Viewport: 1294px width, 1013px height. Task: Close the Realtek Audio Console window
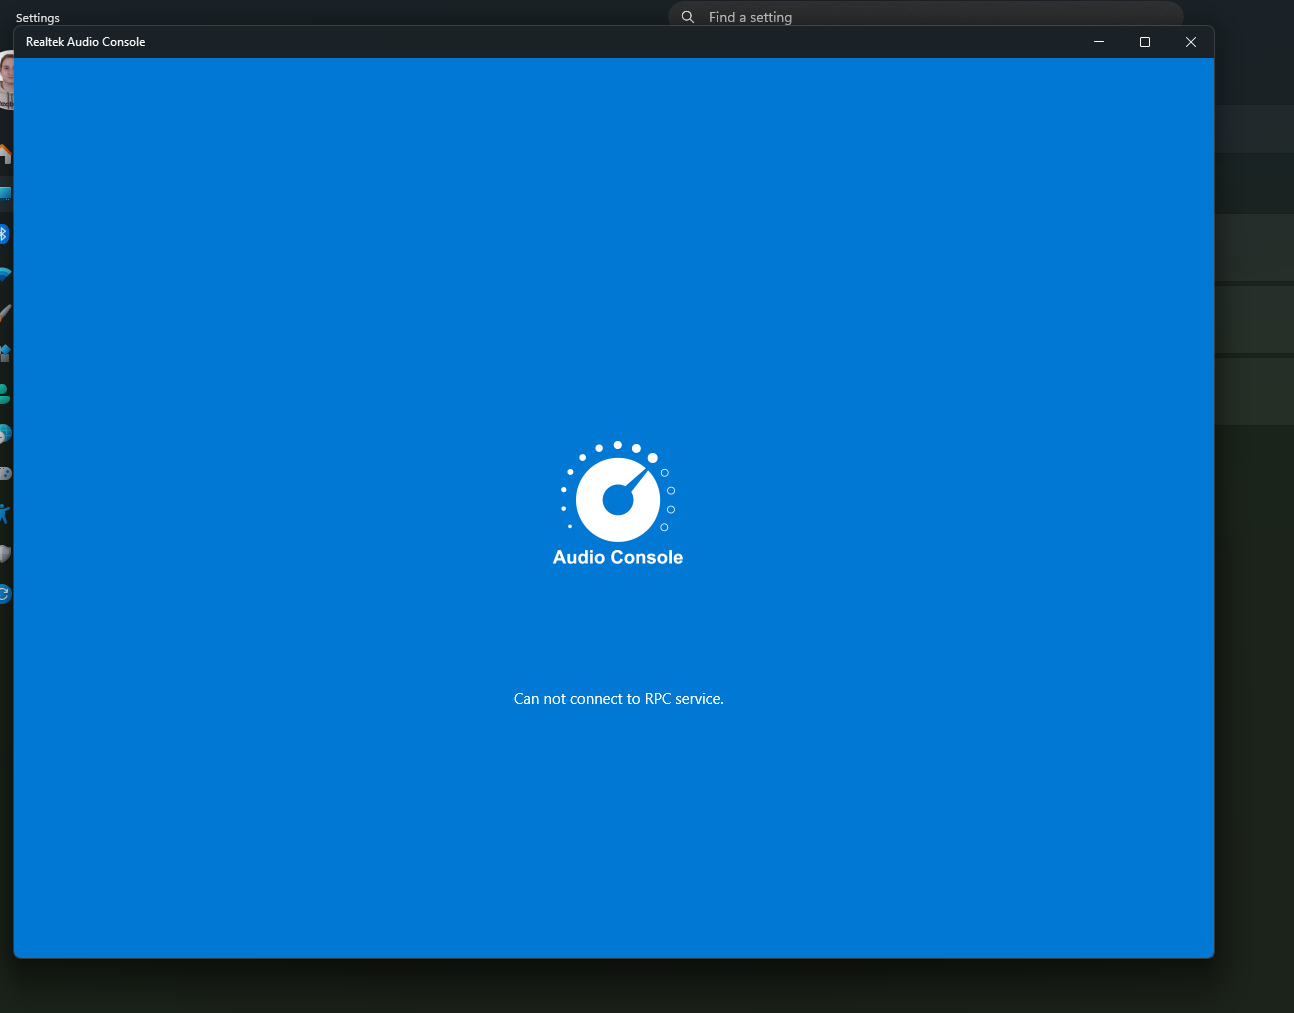[1191, 42]
